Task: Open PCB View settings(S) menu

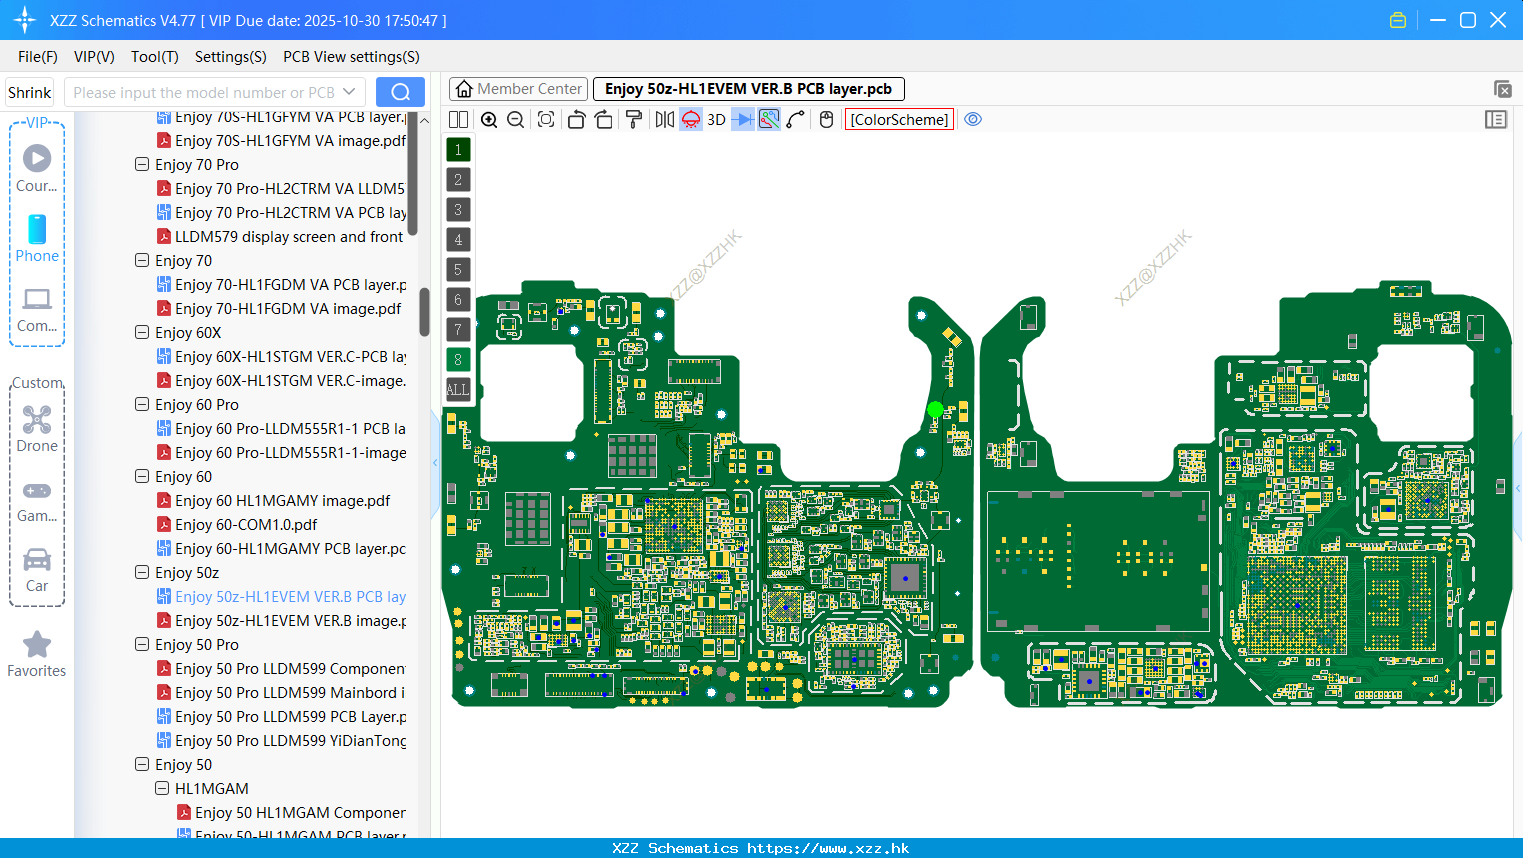Action: tap(351, 57)
